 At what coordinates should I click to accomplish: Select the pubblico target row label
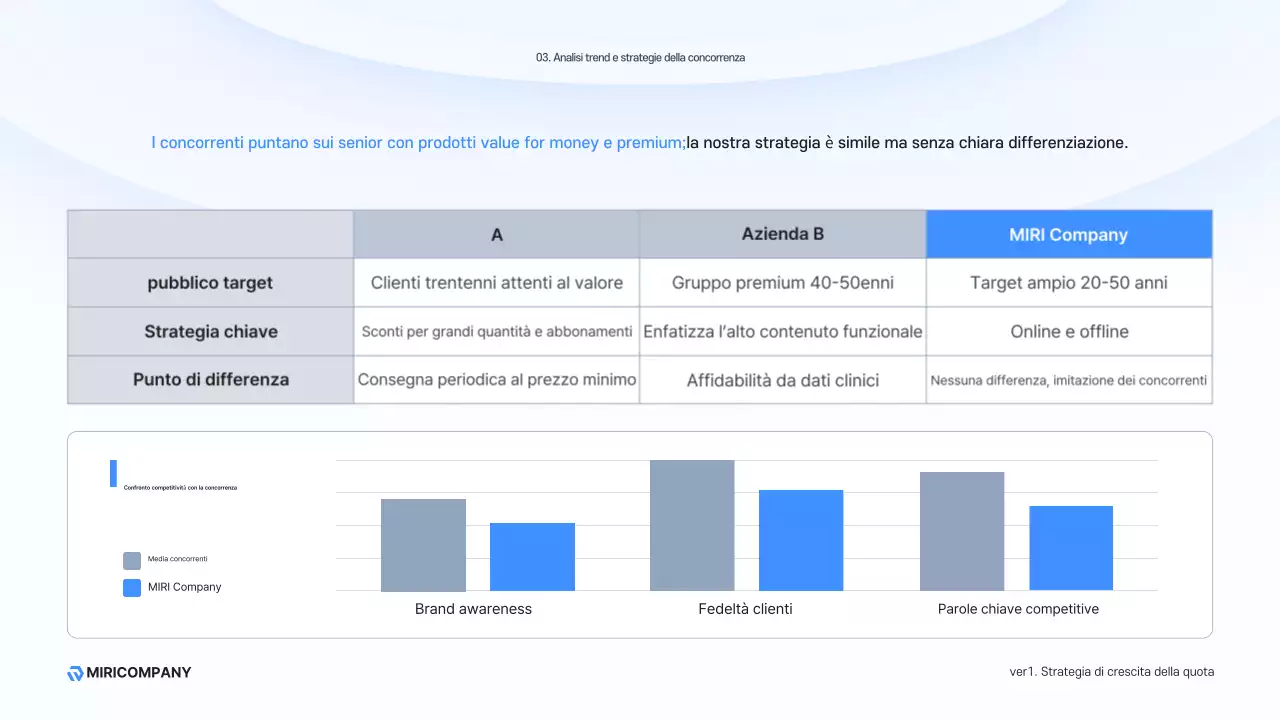click(x=210, y=283)
